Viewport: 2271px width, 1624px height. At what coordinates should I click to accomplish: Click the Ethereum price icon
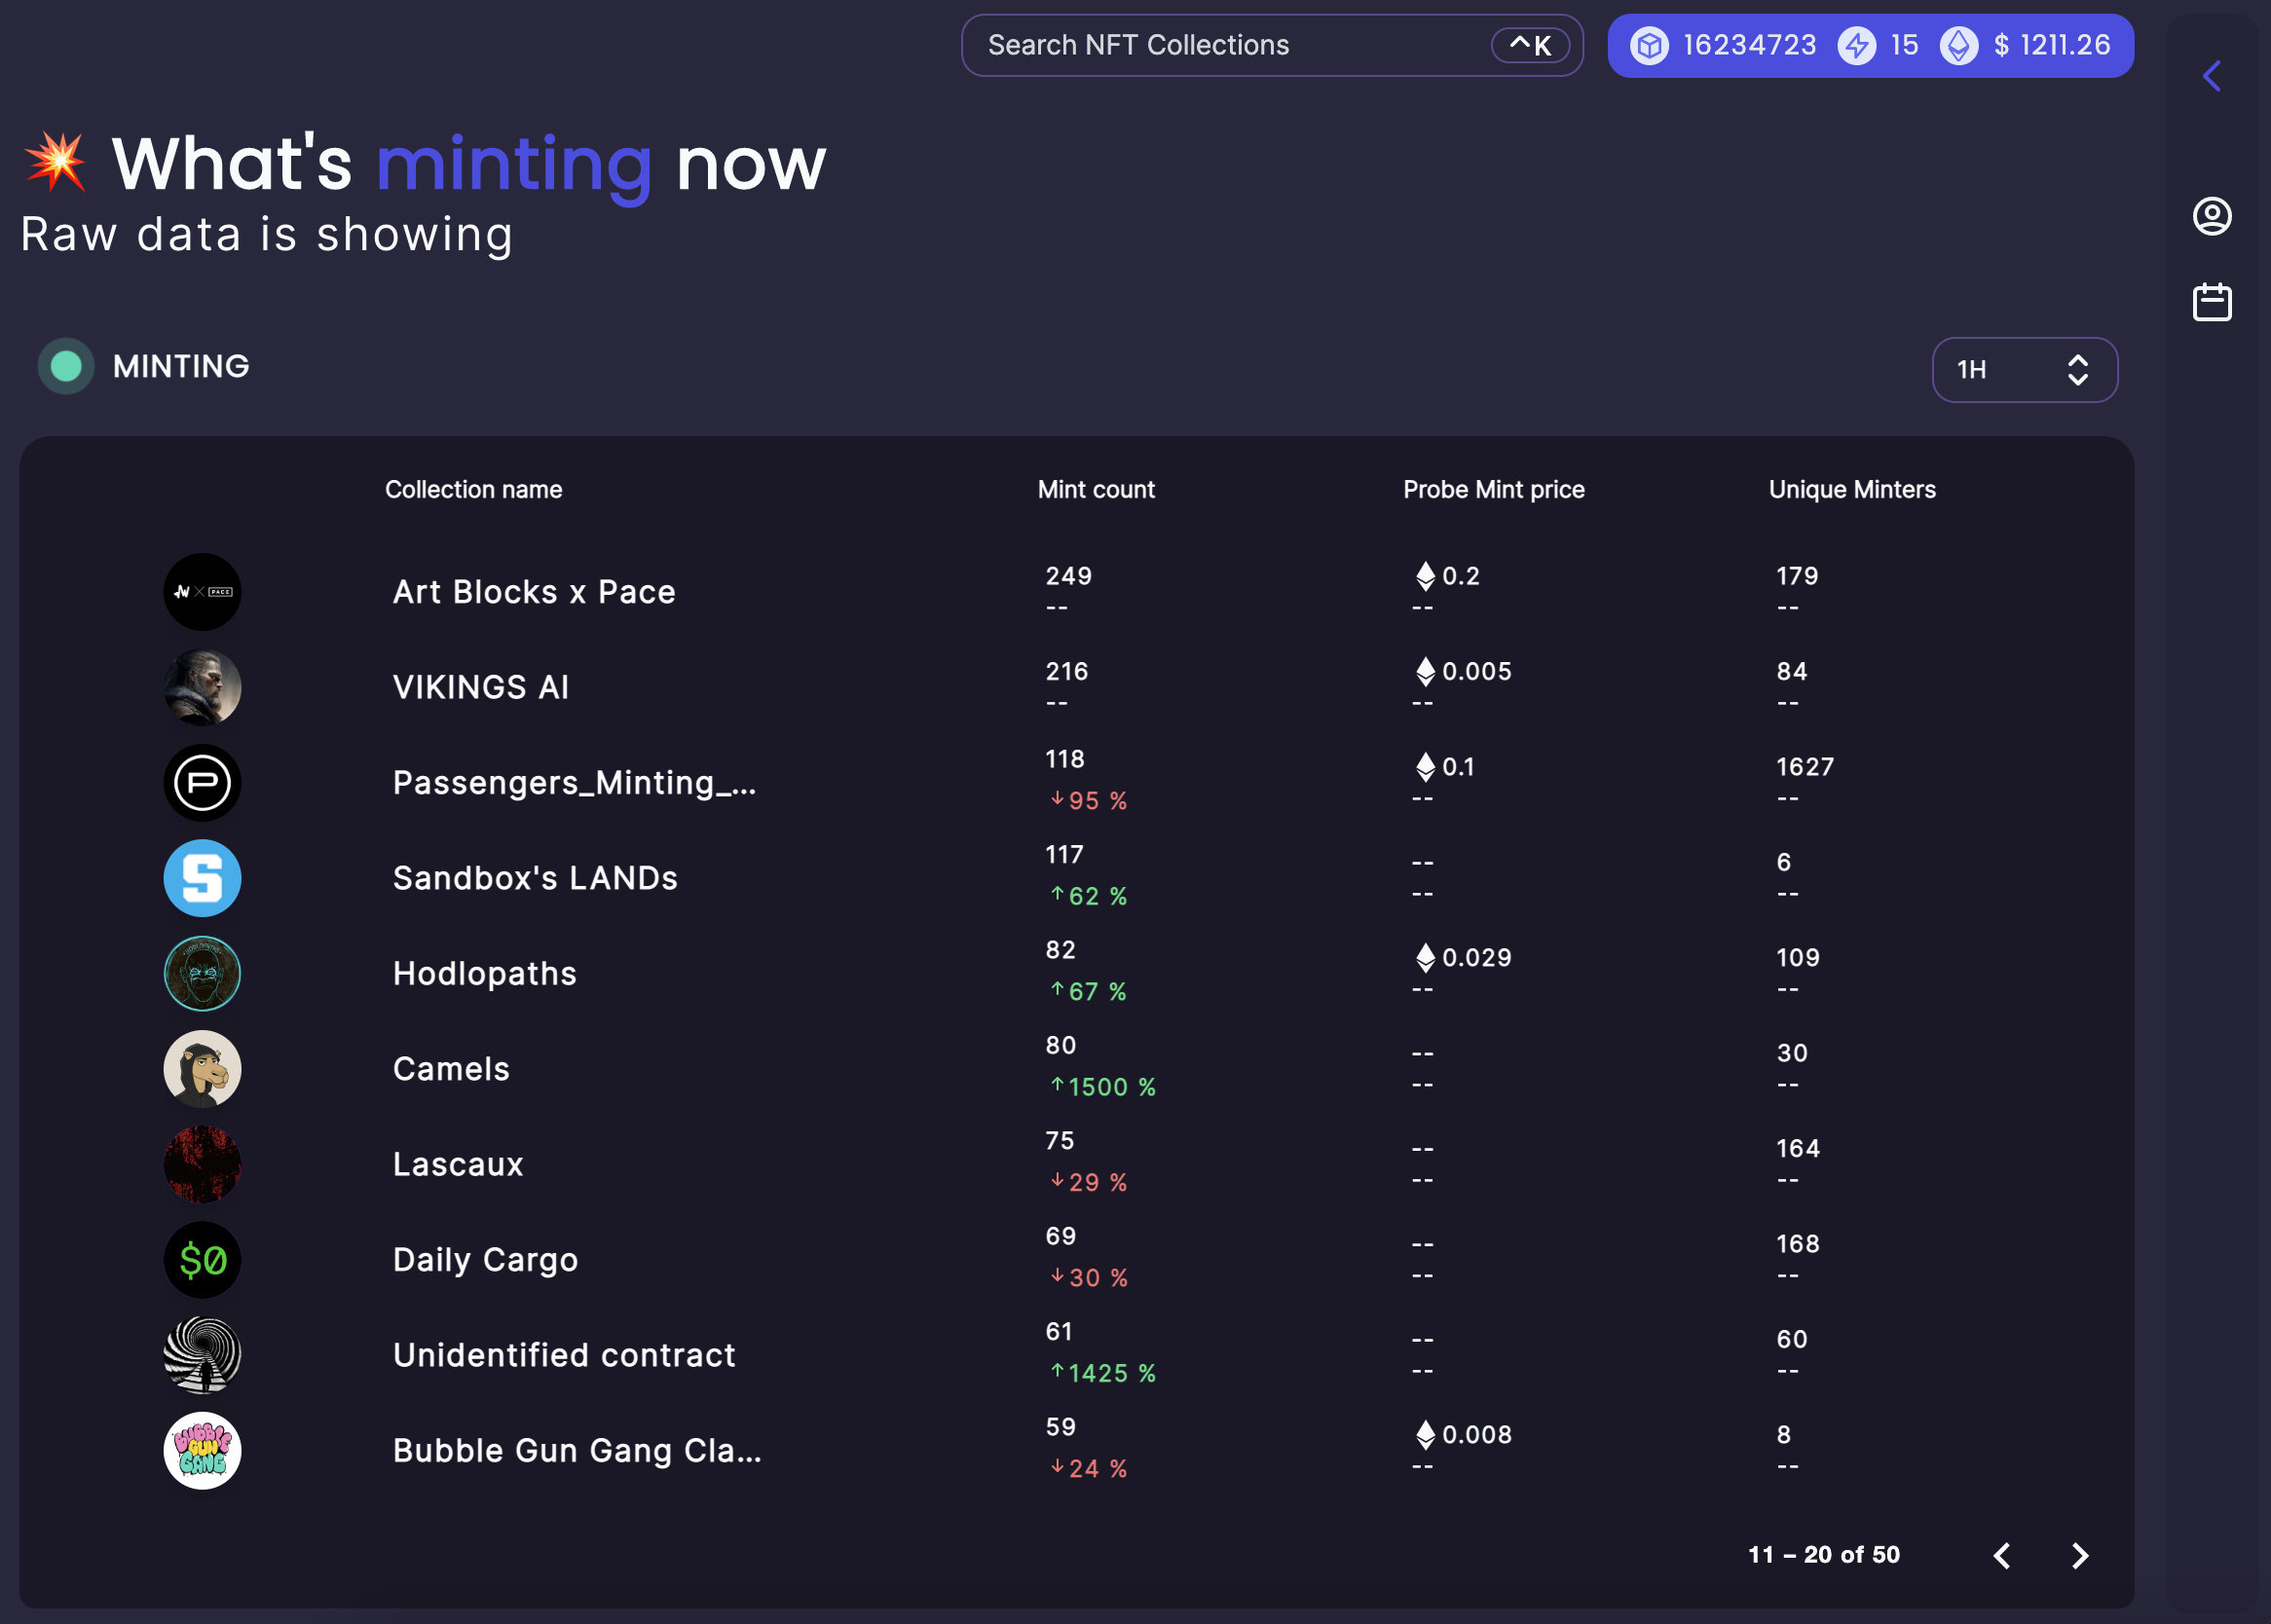pyautogui.click(x=1959, y=44)
